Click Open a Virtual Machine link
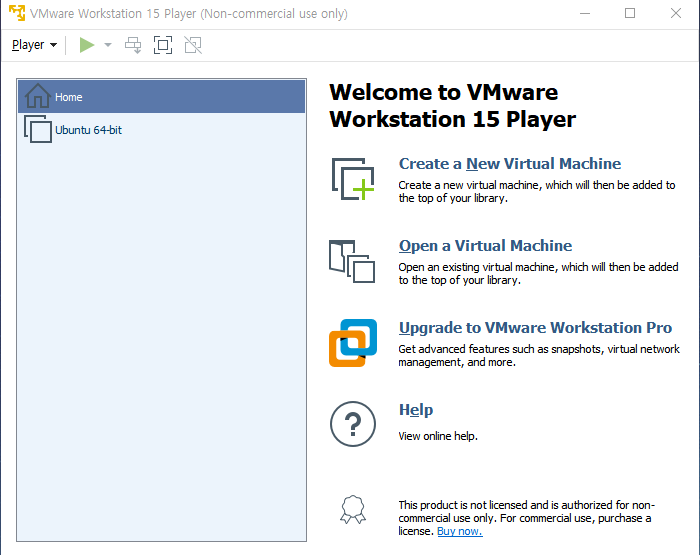The height and width of the screenshot is (555, 700). (x=485, y=246)
